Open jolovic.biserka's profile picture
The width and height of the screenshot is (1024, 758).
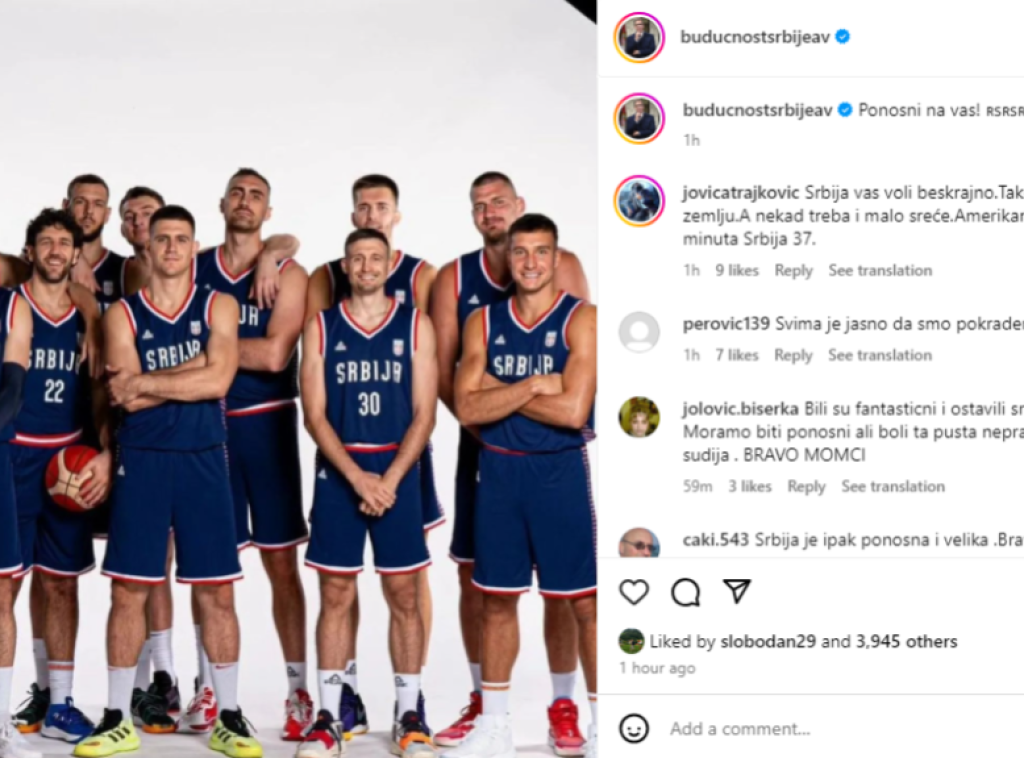click(x=639, y=417)
